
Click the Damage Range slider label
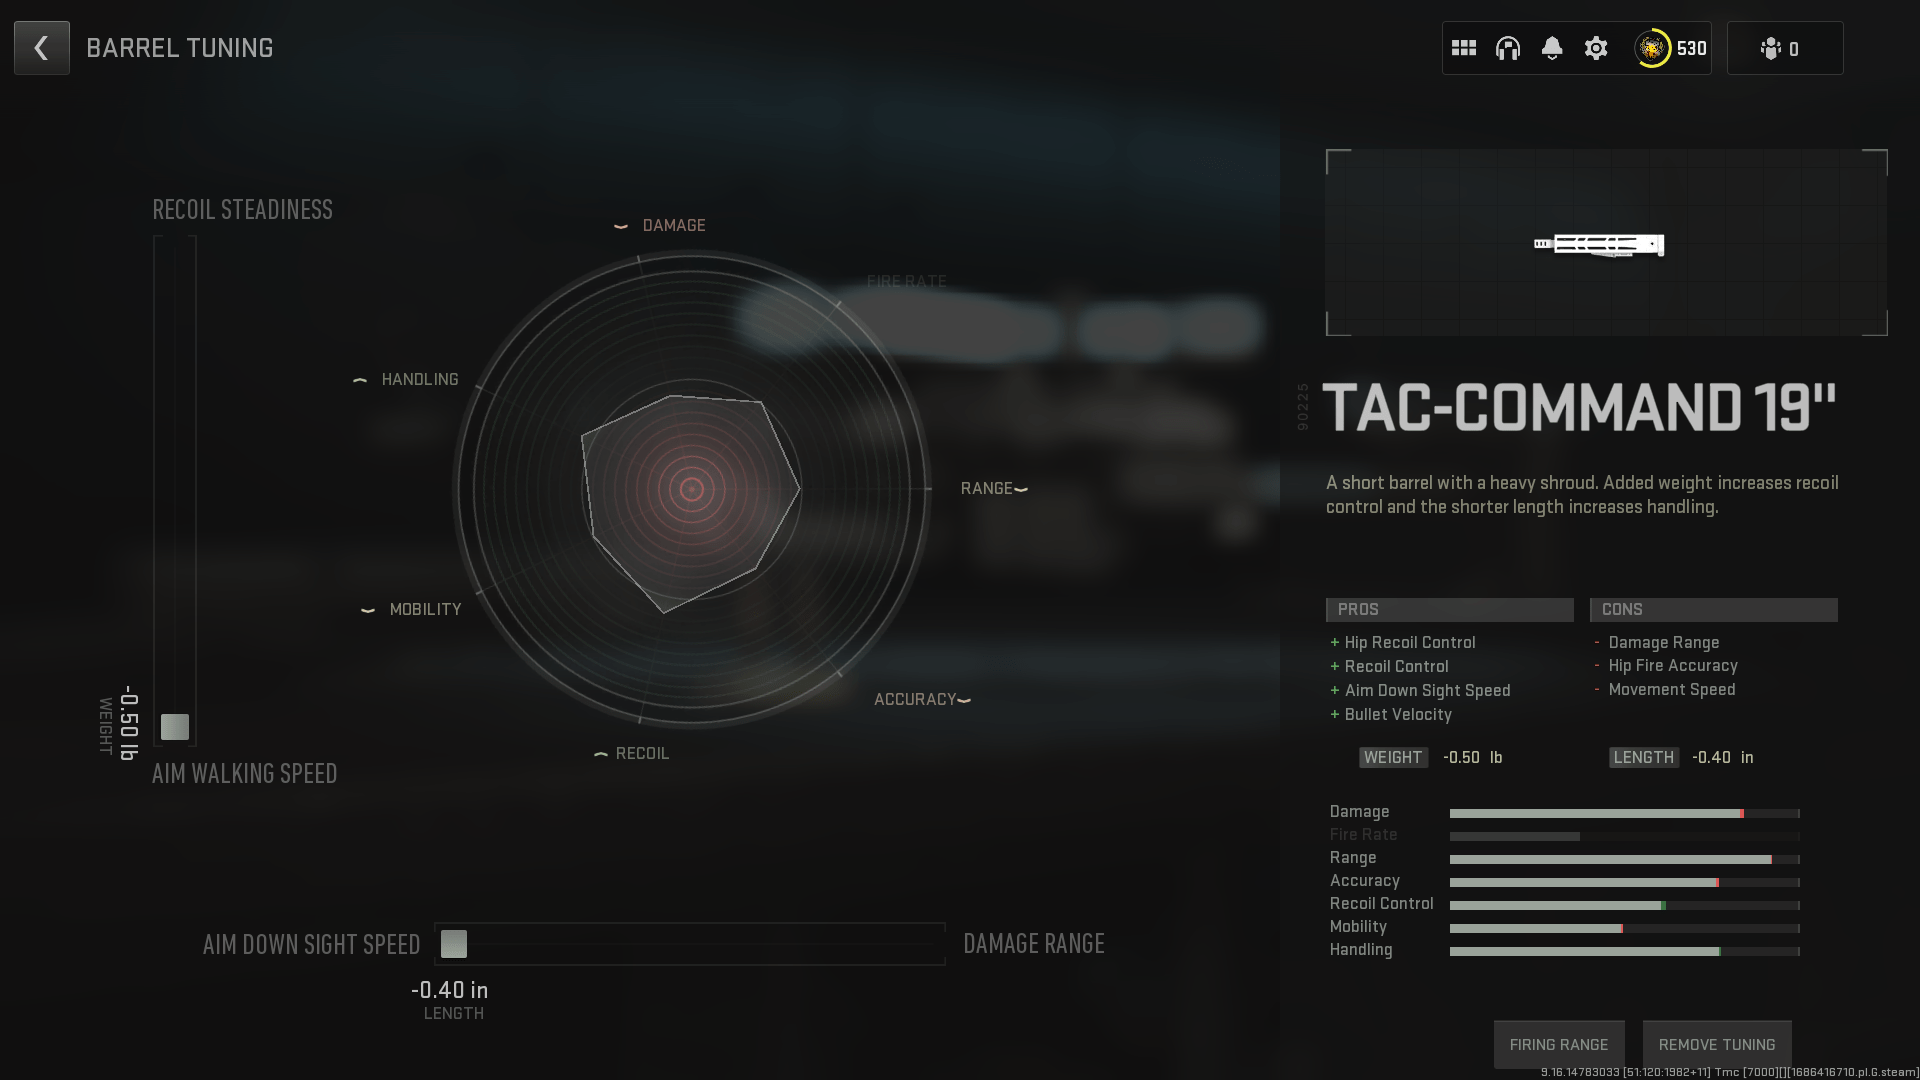(1034, 944)
